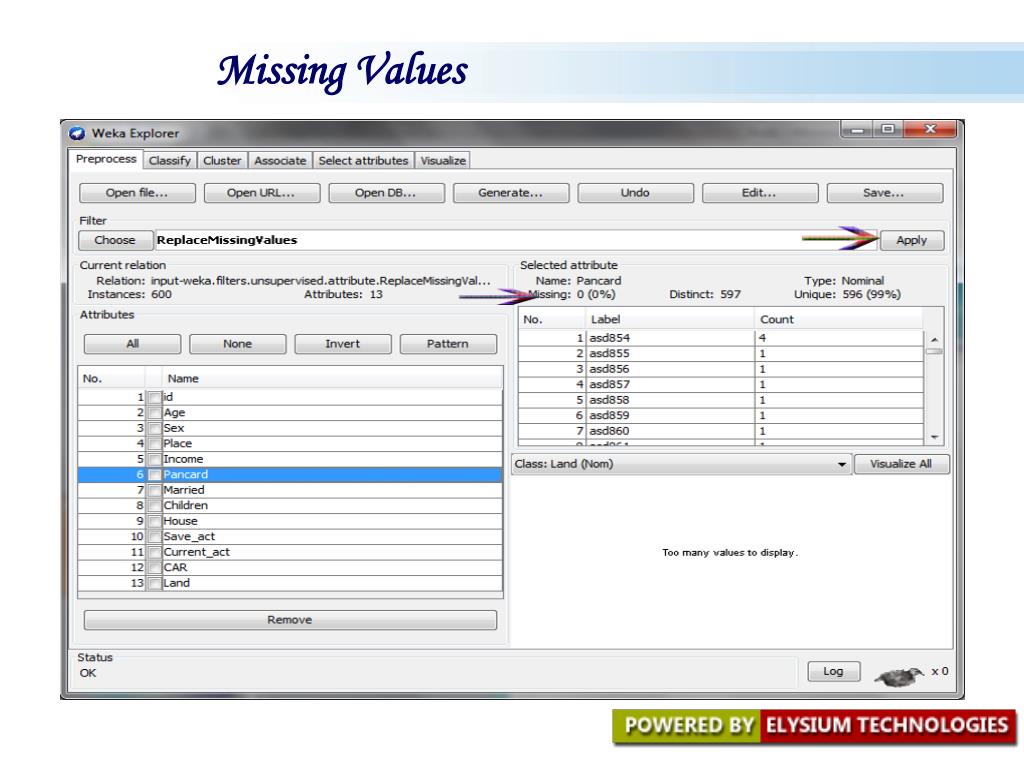
Task: Select the label row asd854
Action: (x=721, y=338)
